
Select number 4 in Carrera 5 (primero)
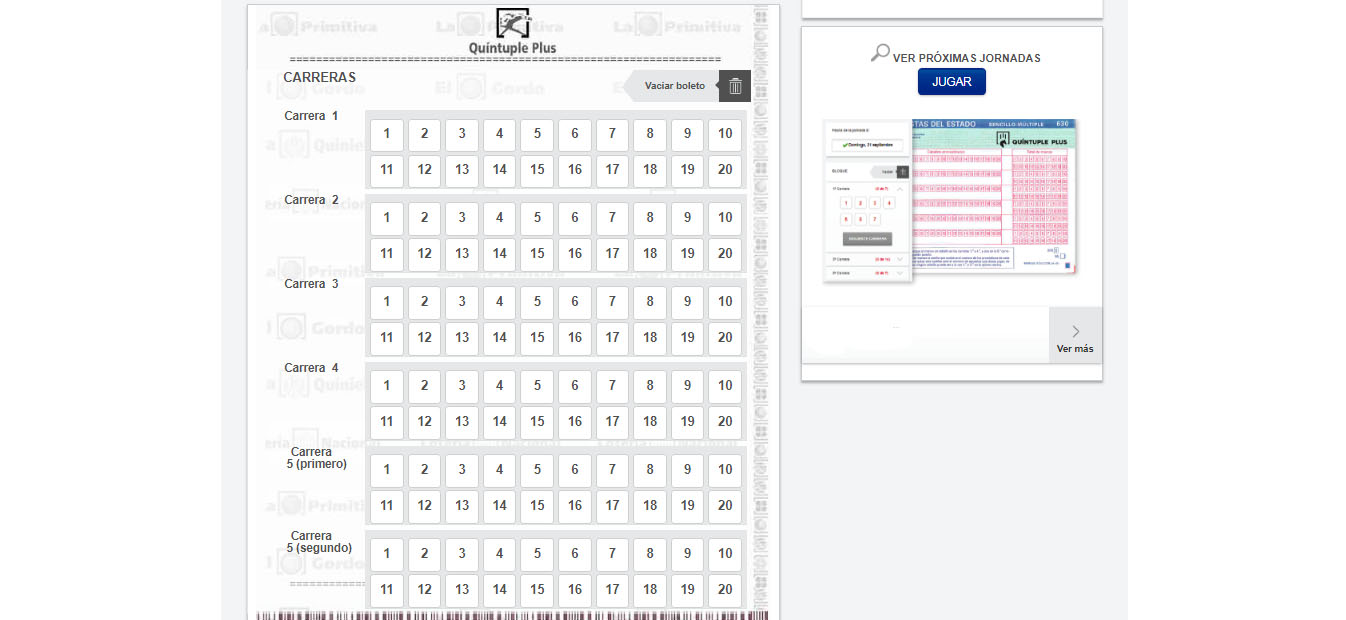pyautogui.click(x=500, y=471)
